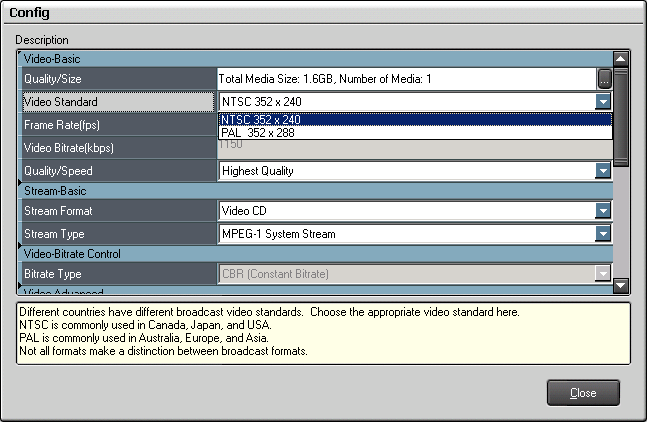Select the Video Bitrate(kbps) row label
Image resolution: width=647 pixels, height=422 pixels.
118,148
